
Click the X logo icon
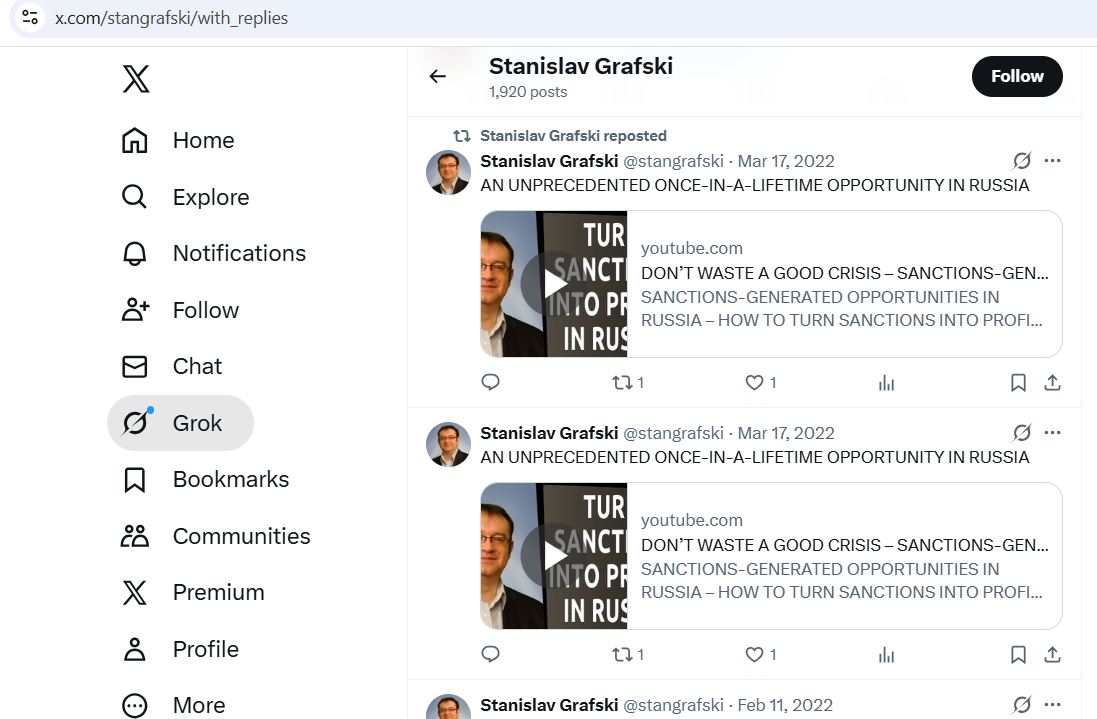136,79
